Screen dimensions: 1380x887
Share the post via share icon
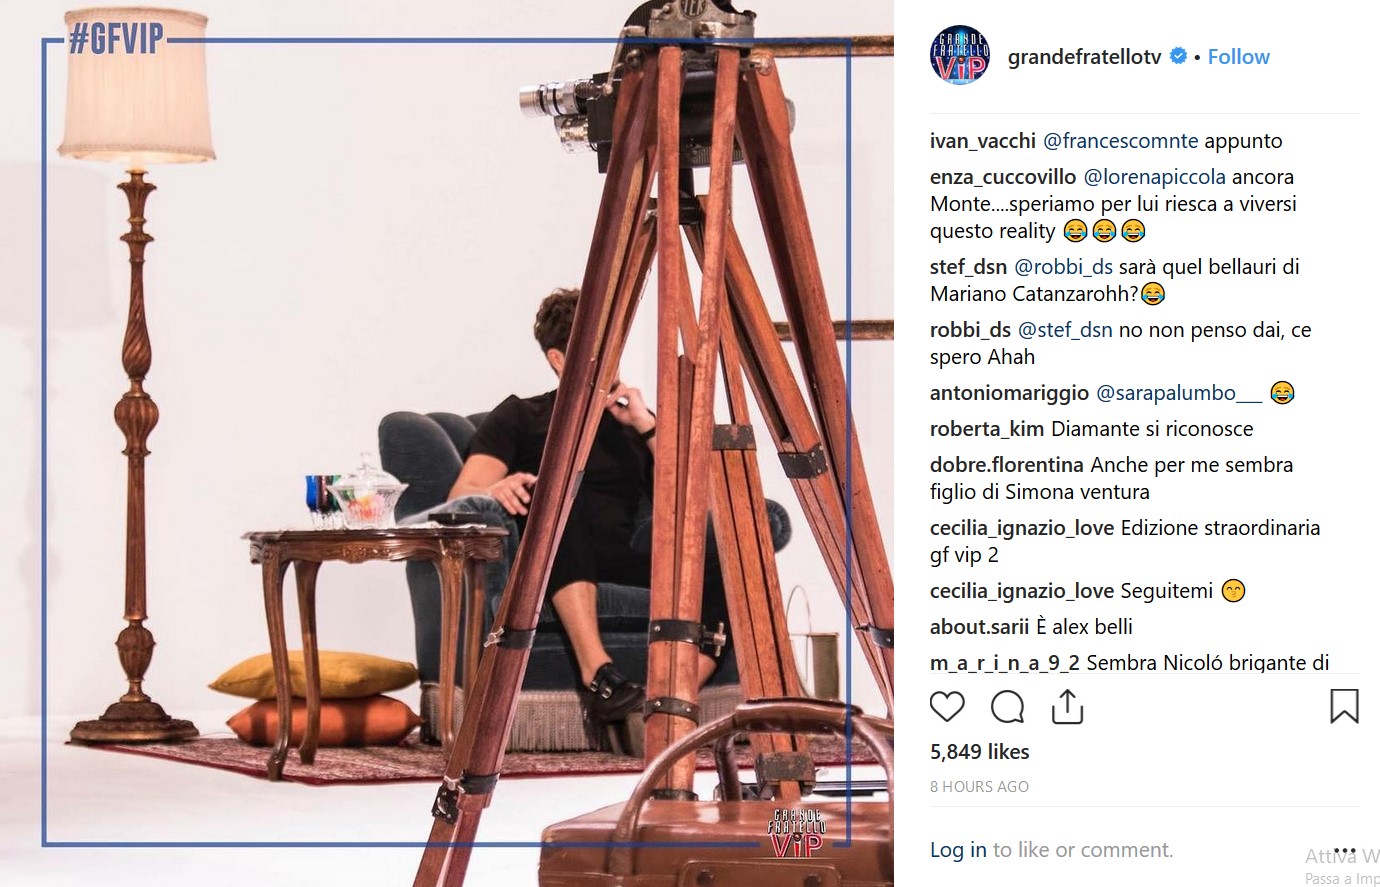click(1067, 706)
